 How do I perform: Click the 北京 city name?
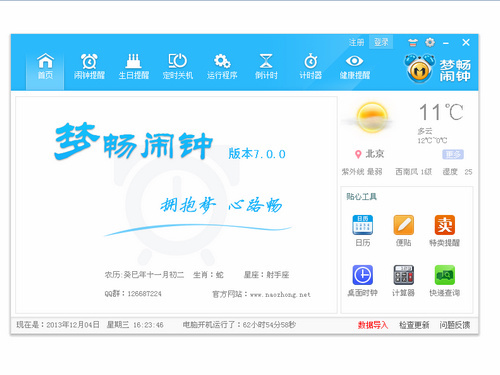tap(375, 154)
